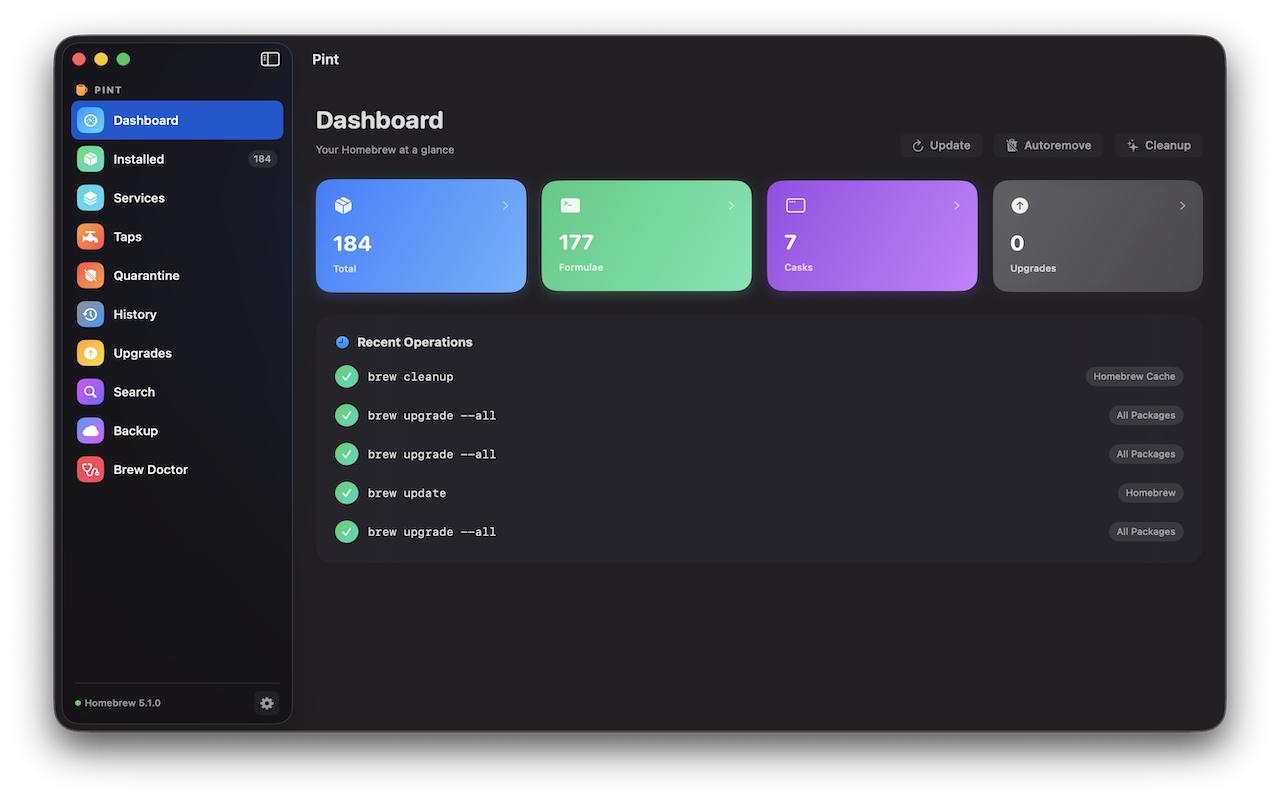1280x800 pixels.
Task: Click the Cleanup button
Action: pos(1158,145)
